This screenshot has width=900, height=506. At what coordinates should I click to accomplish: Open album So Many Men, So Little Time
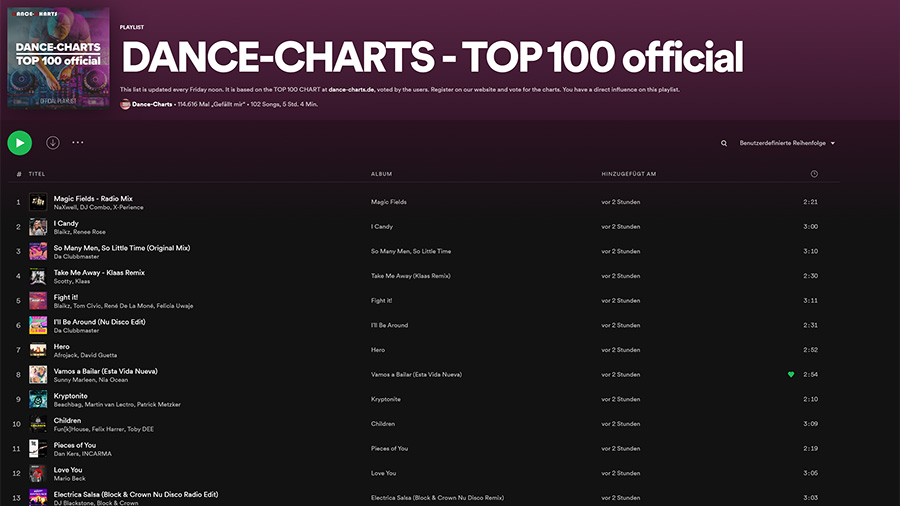point(411,251)
